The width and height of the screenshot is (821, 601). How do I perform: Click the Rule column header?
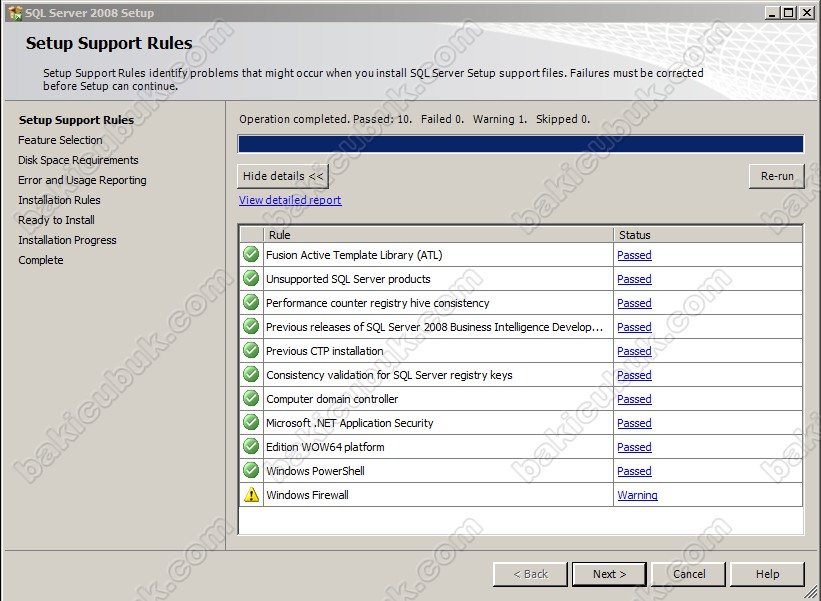click(x=439, y=235)
